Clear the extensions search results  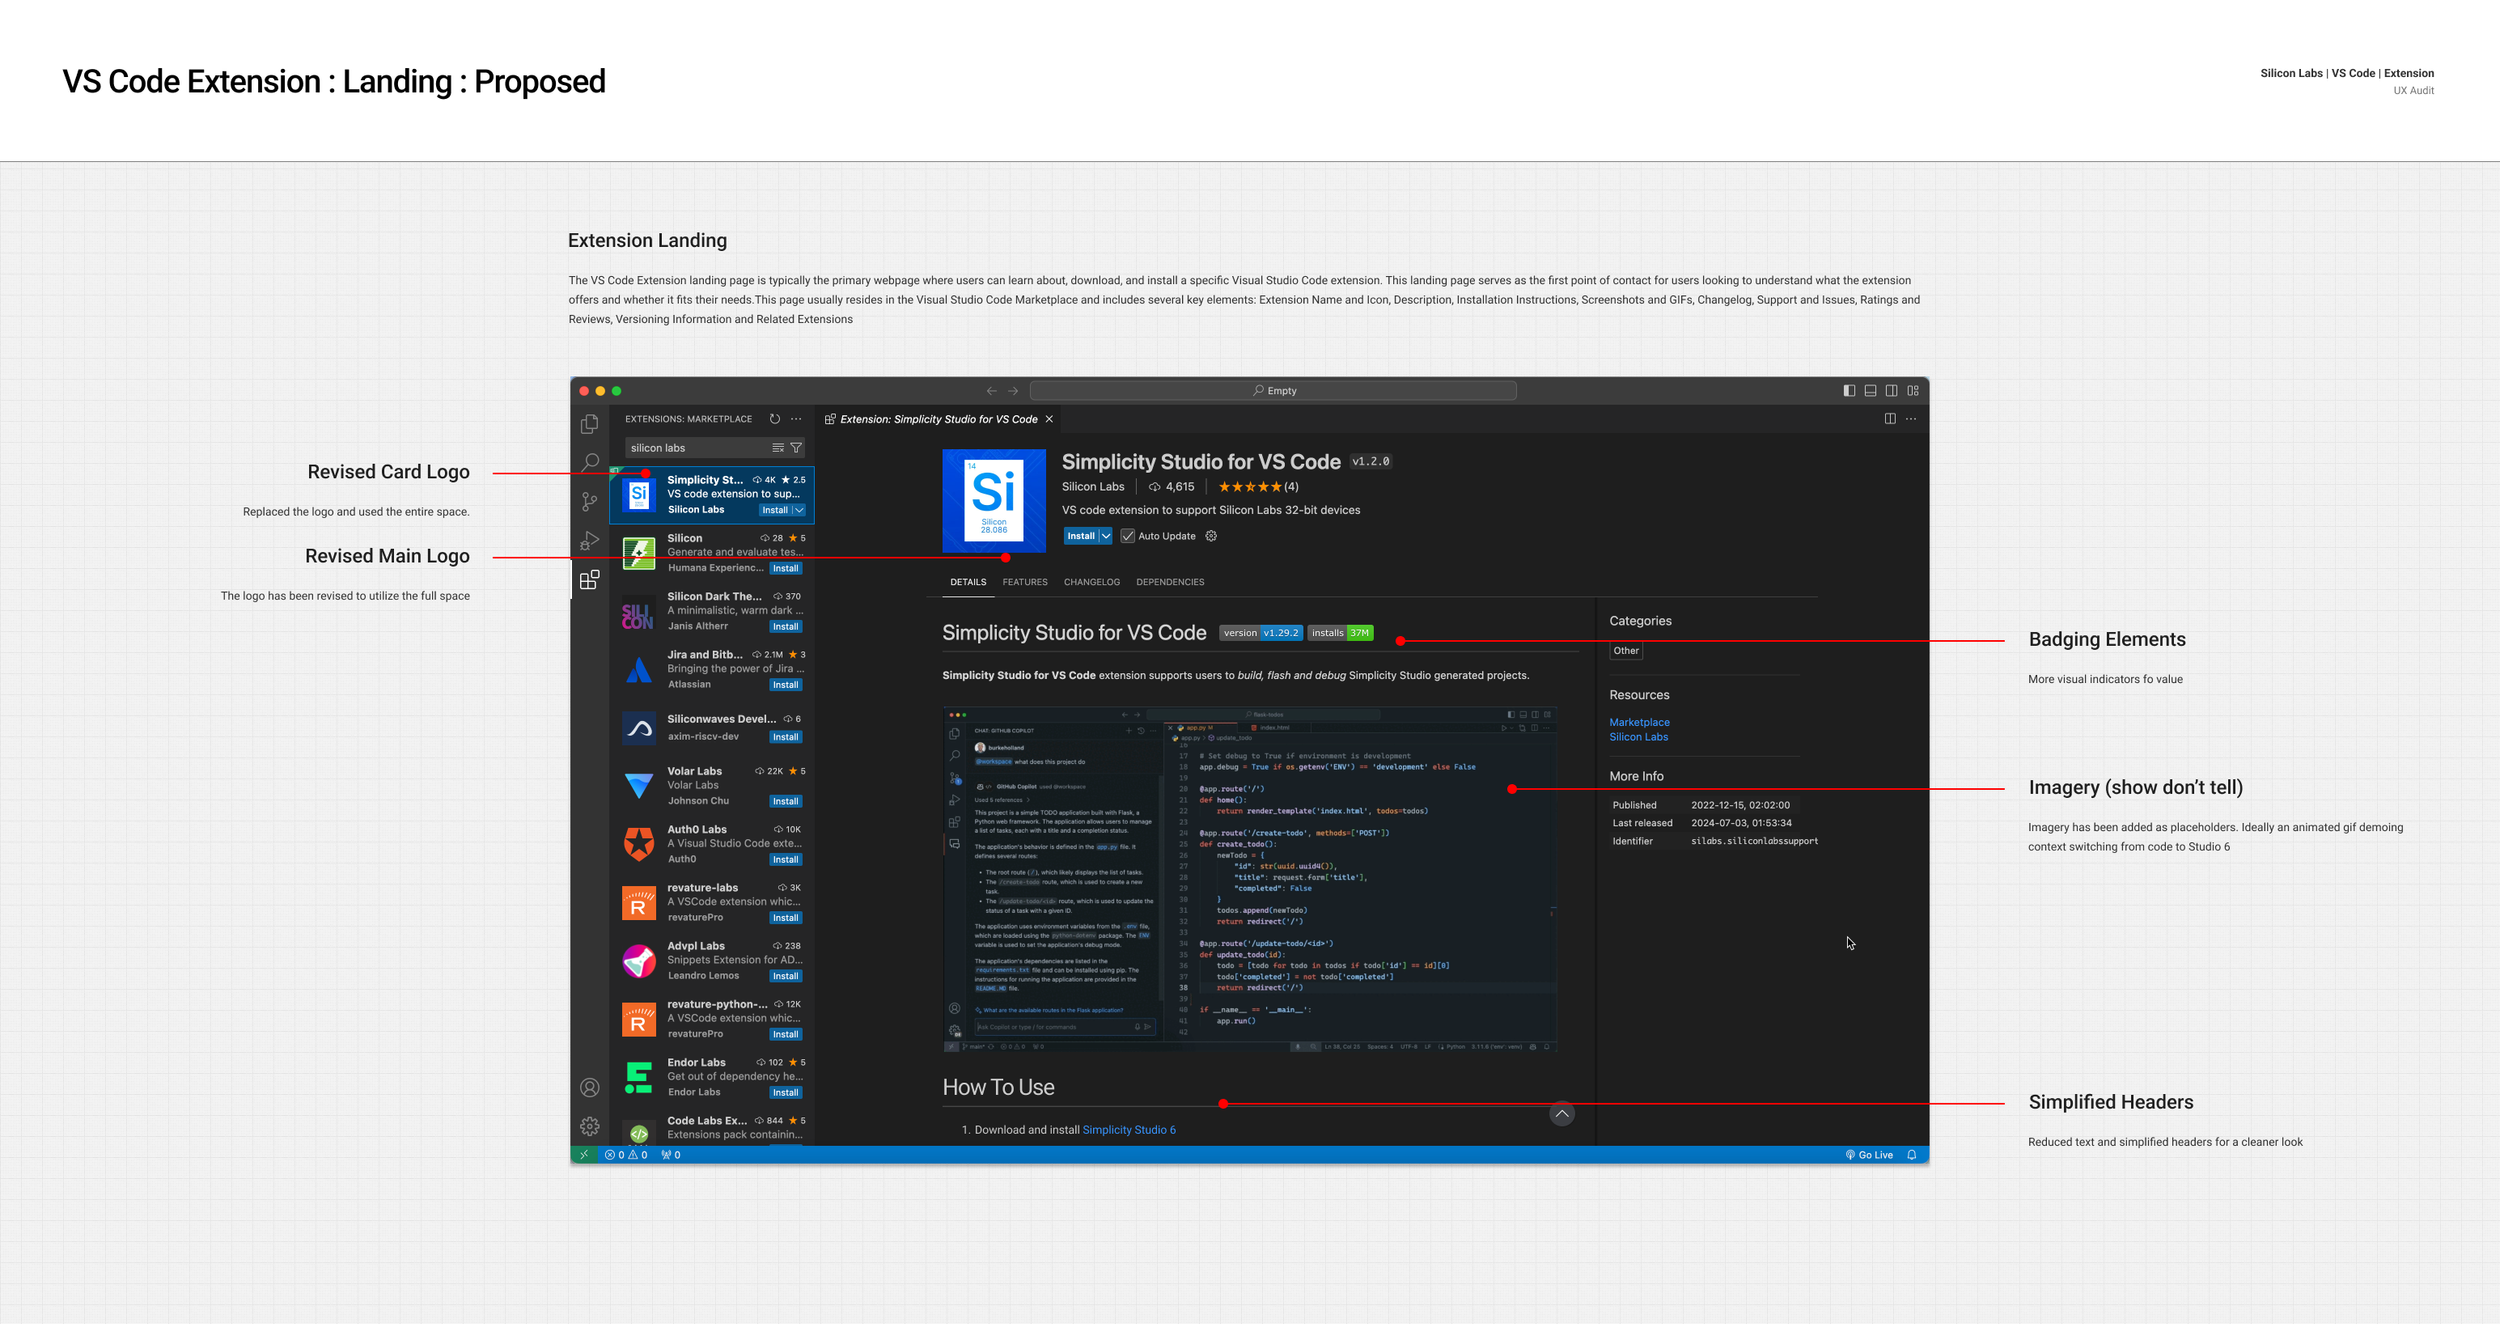tap(778, 448)
